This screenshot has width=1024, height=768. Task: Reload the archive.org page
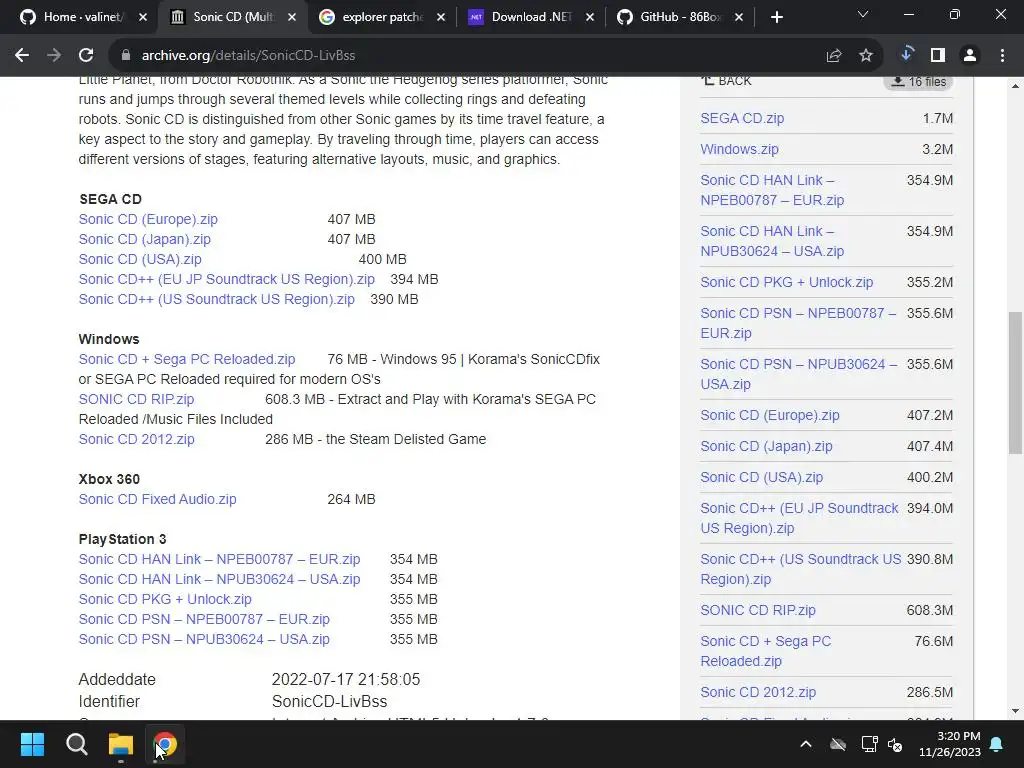[x=86, y=56]
